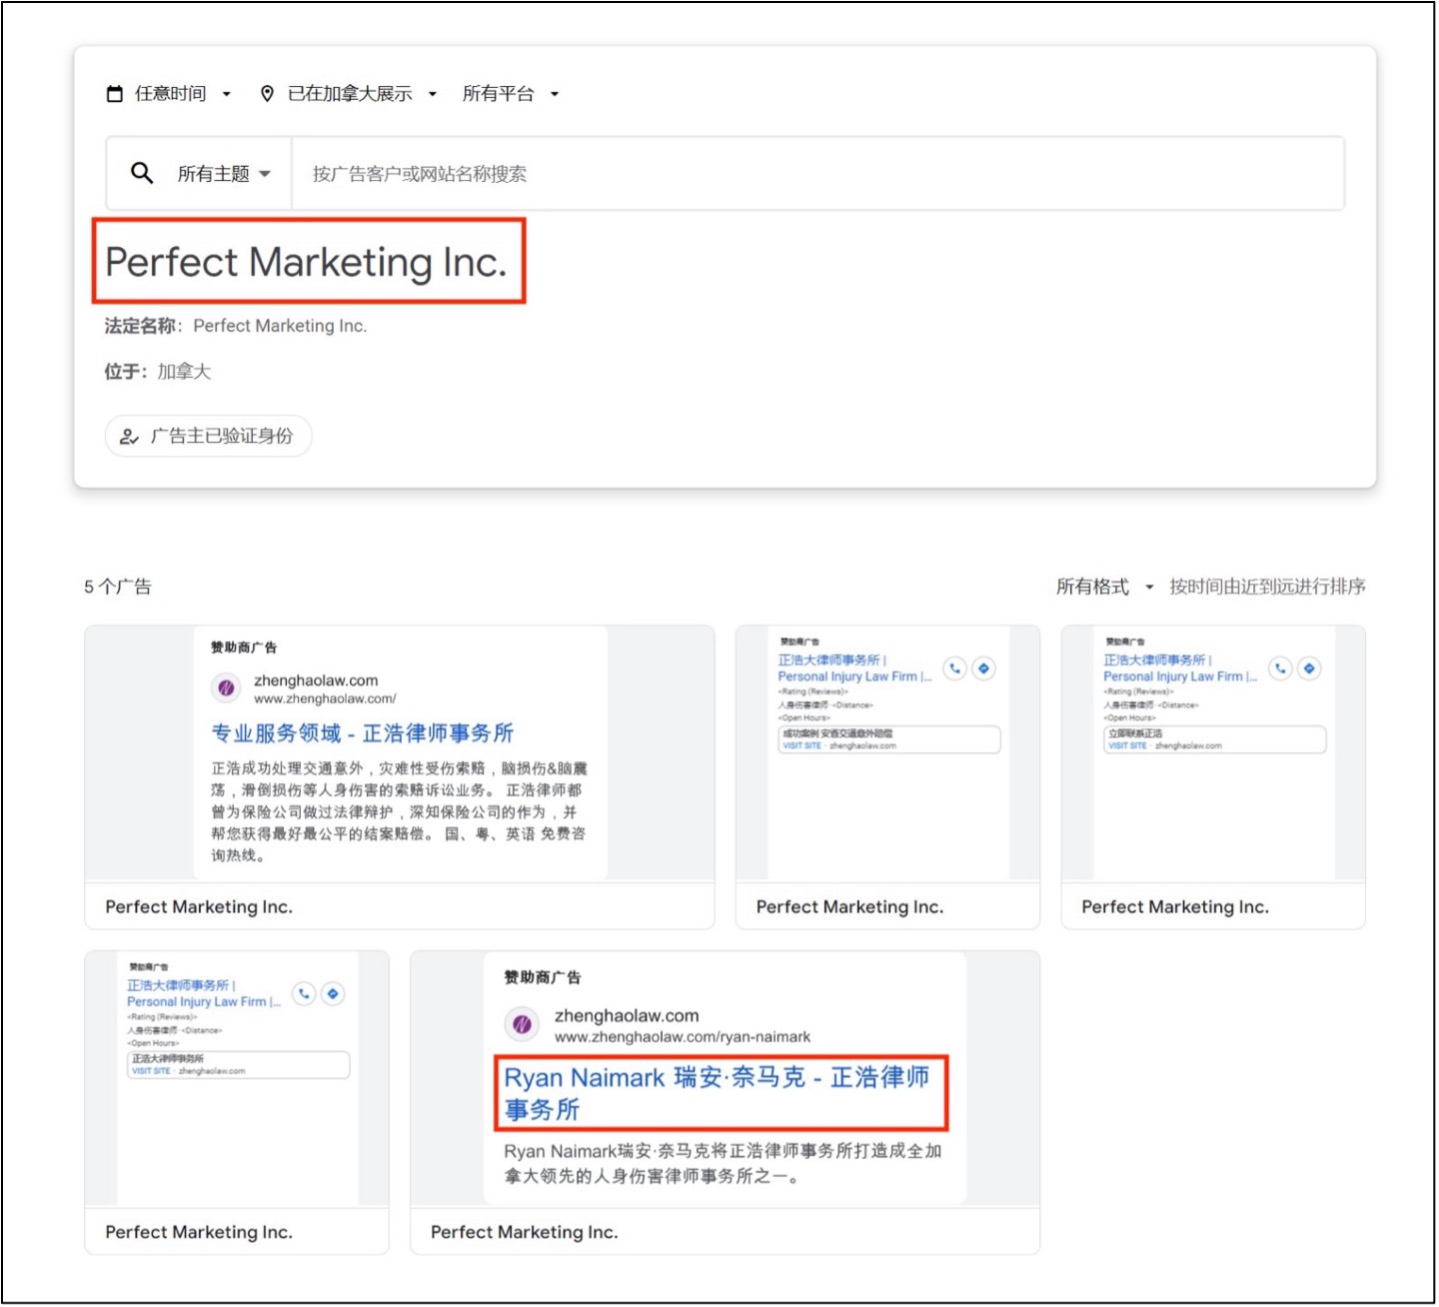Click the 5 个广告 count text
This screenshot has height=1307, width=1439.
[x=118, y=587]
